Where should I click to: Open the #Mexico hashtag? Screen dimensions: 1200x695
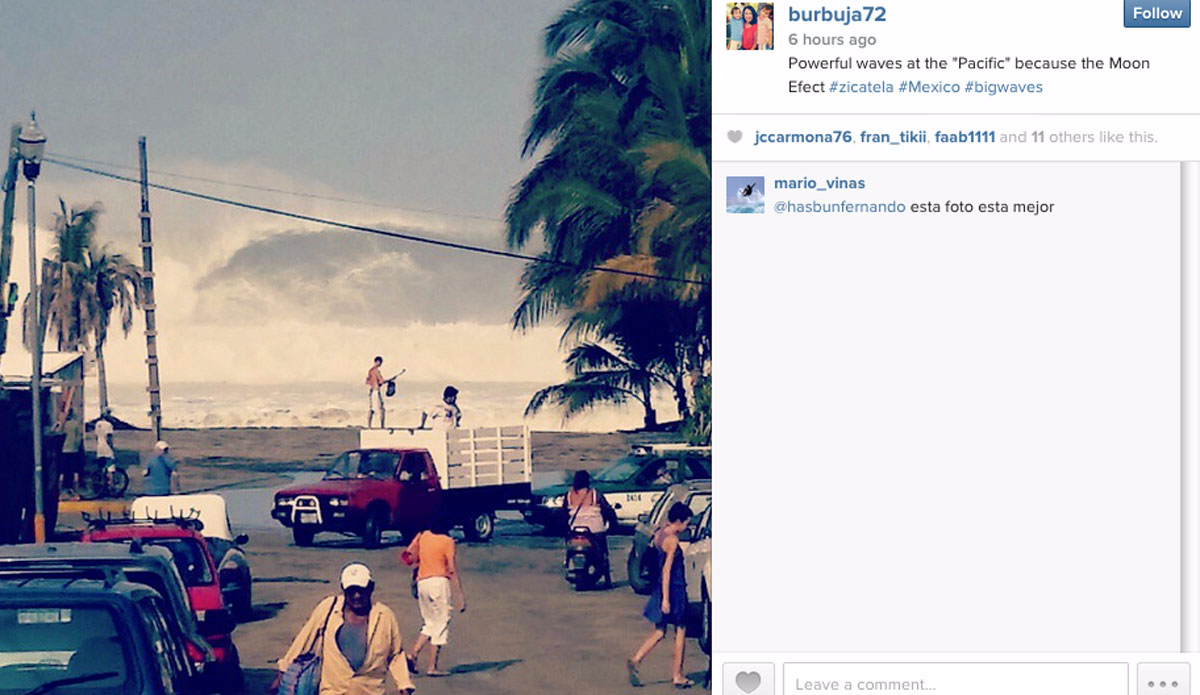[x=929, y=87]
